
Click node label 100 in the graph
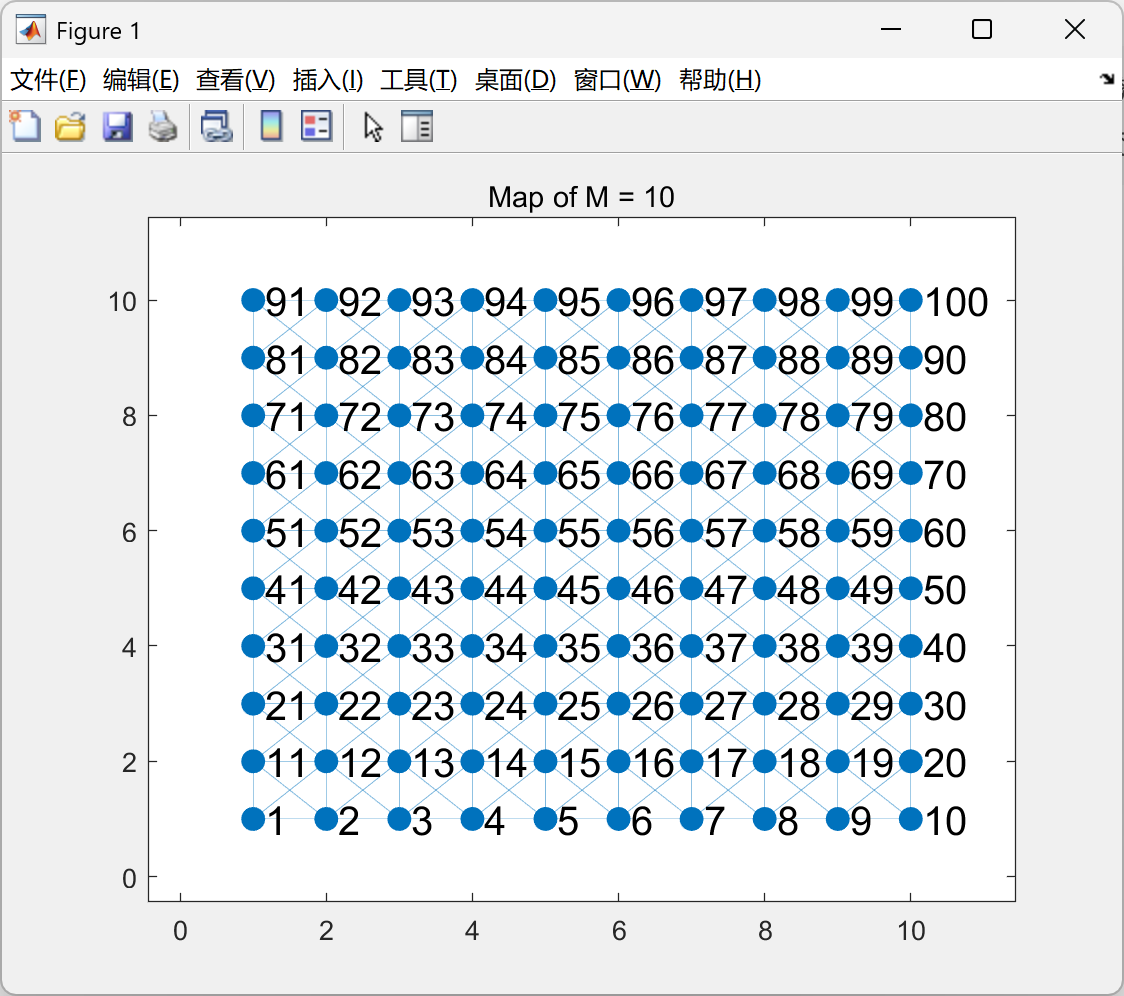click(x=956, y=303)
